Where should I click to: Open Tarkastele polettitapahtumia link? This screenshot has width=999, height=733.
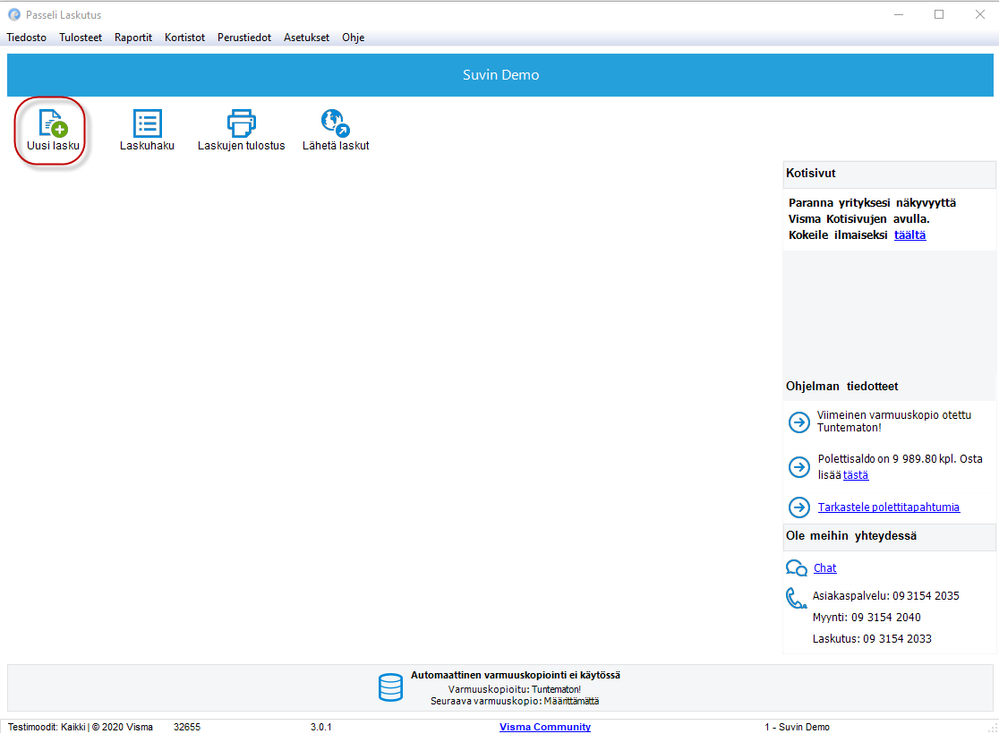(x=889, y=507)
